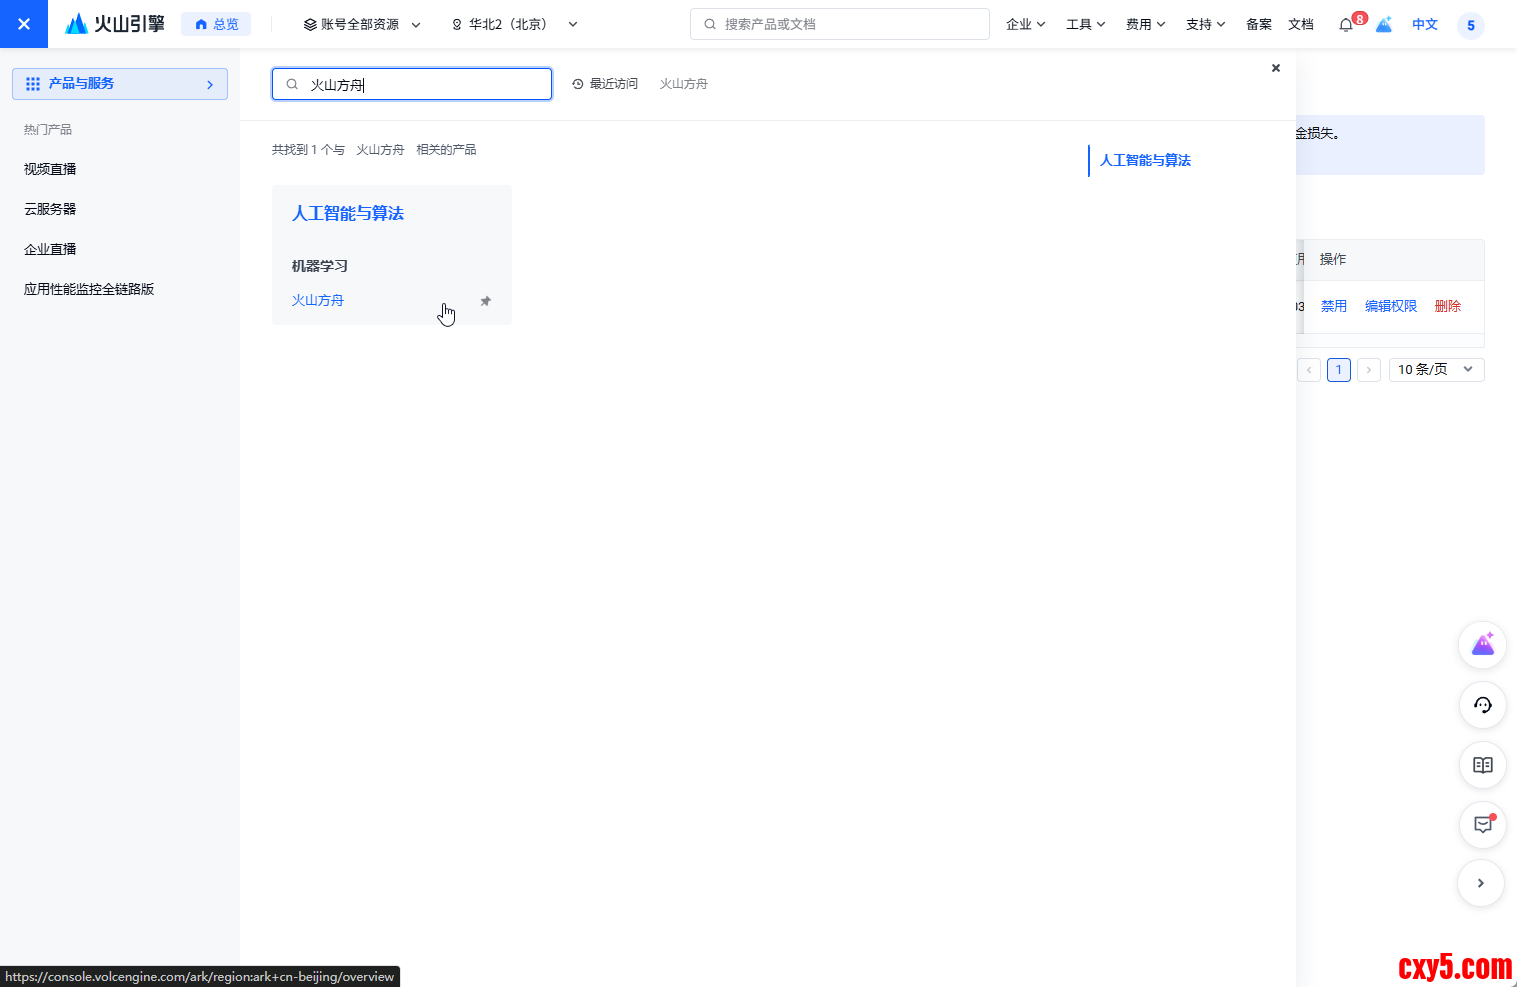The image size is (1517, 987).
Task: Expand the 账号全部资源 dropdown
Action: [362, 24]
